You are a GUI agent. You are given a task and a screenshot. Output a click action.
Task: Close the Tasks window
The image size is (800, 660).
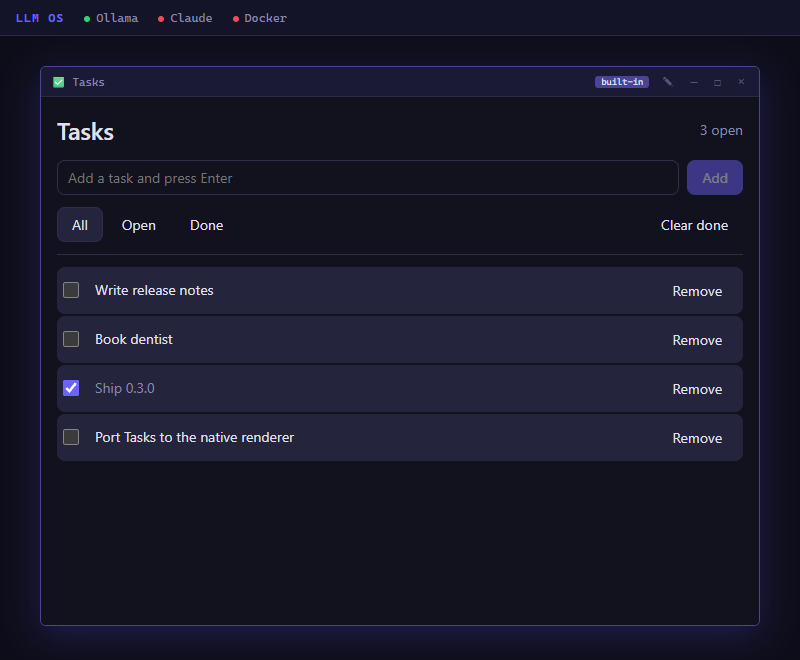pos(741,82)
